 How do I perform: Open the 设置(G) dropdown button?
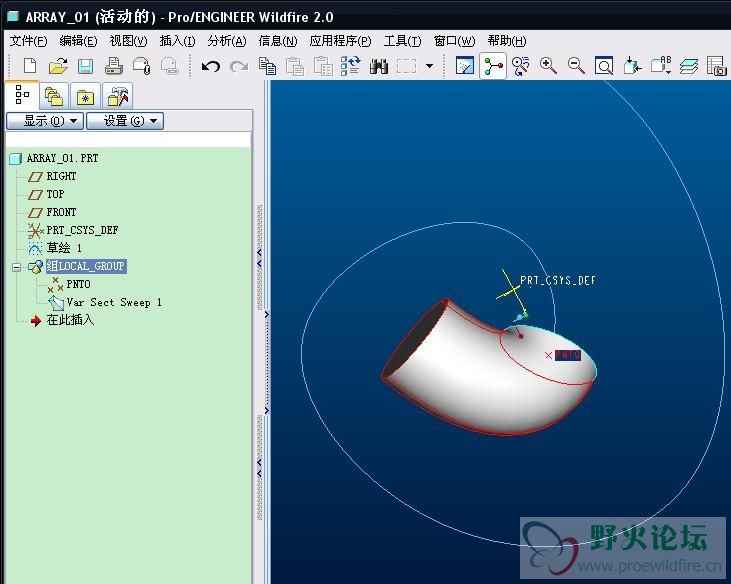(125, 121)
